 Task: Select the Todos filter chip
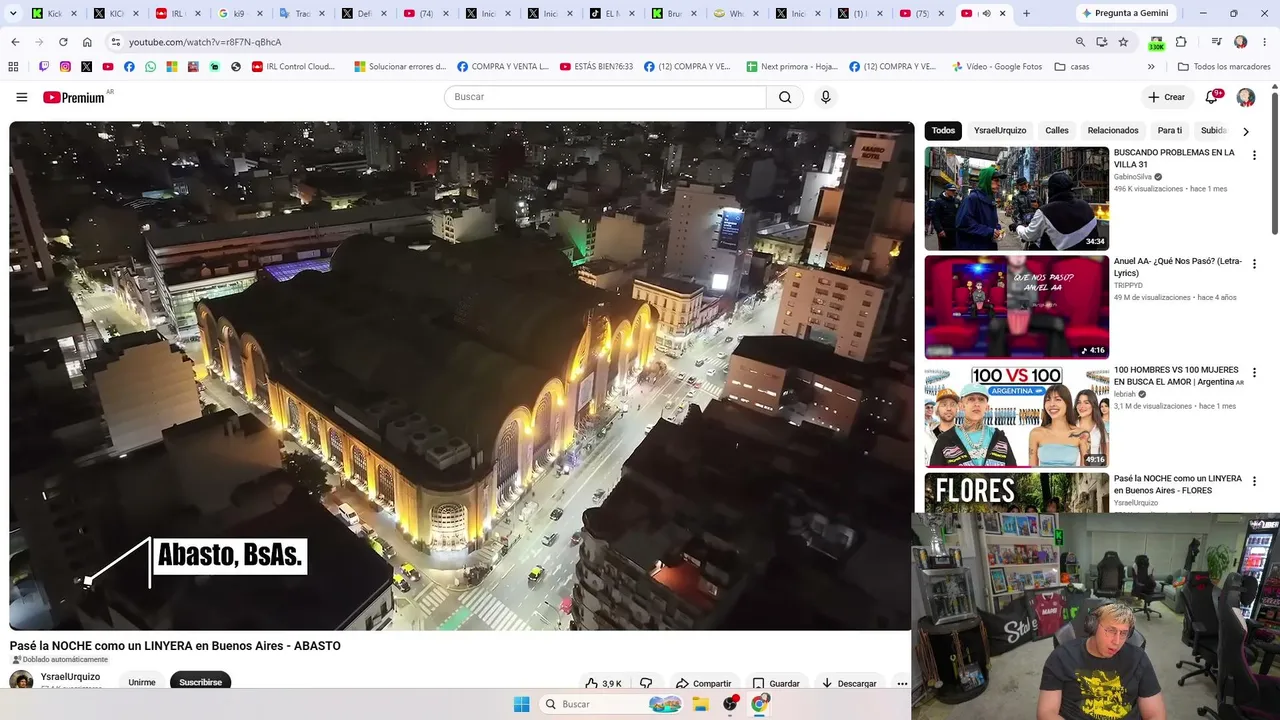pos(943,131)
